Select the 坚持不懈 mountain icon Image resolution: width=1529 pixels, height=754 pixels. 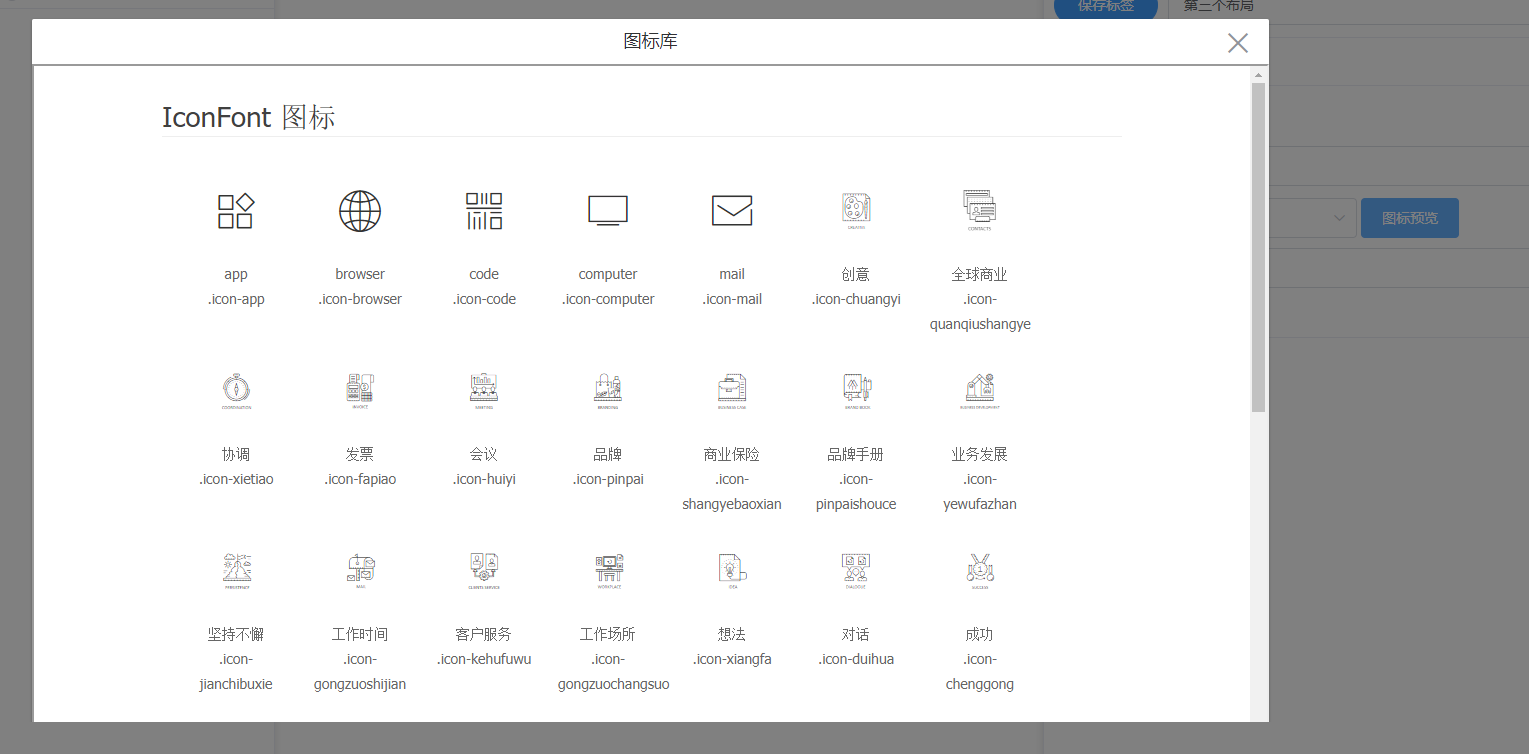(236, 571)
